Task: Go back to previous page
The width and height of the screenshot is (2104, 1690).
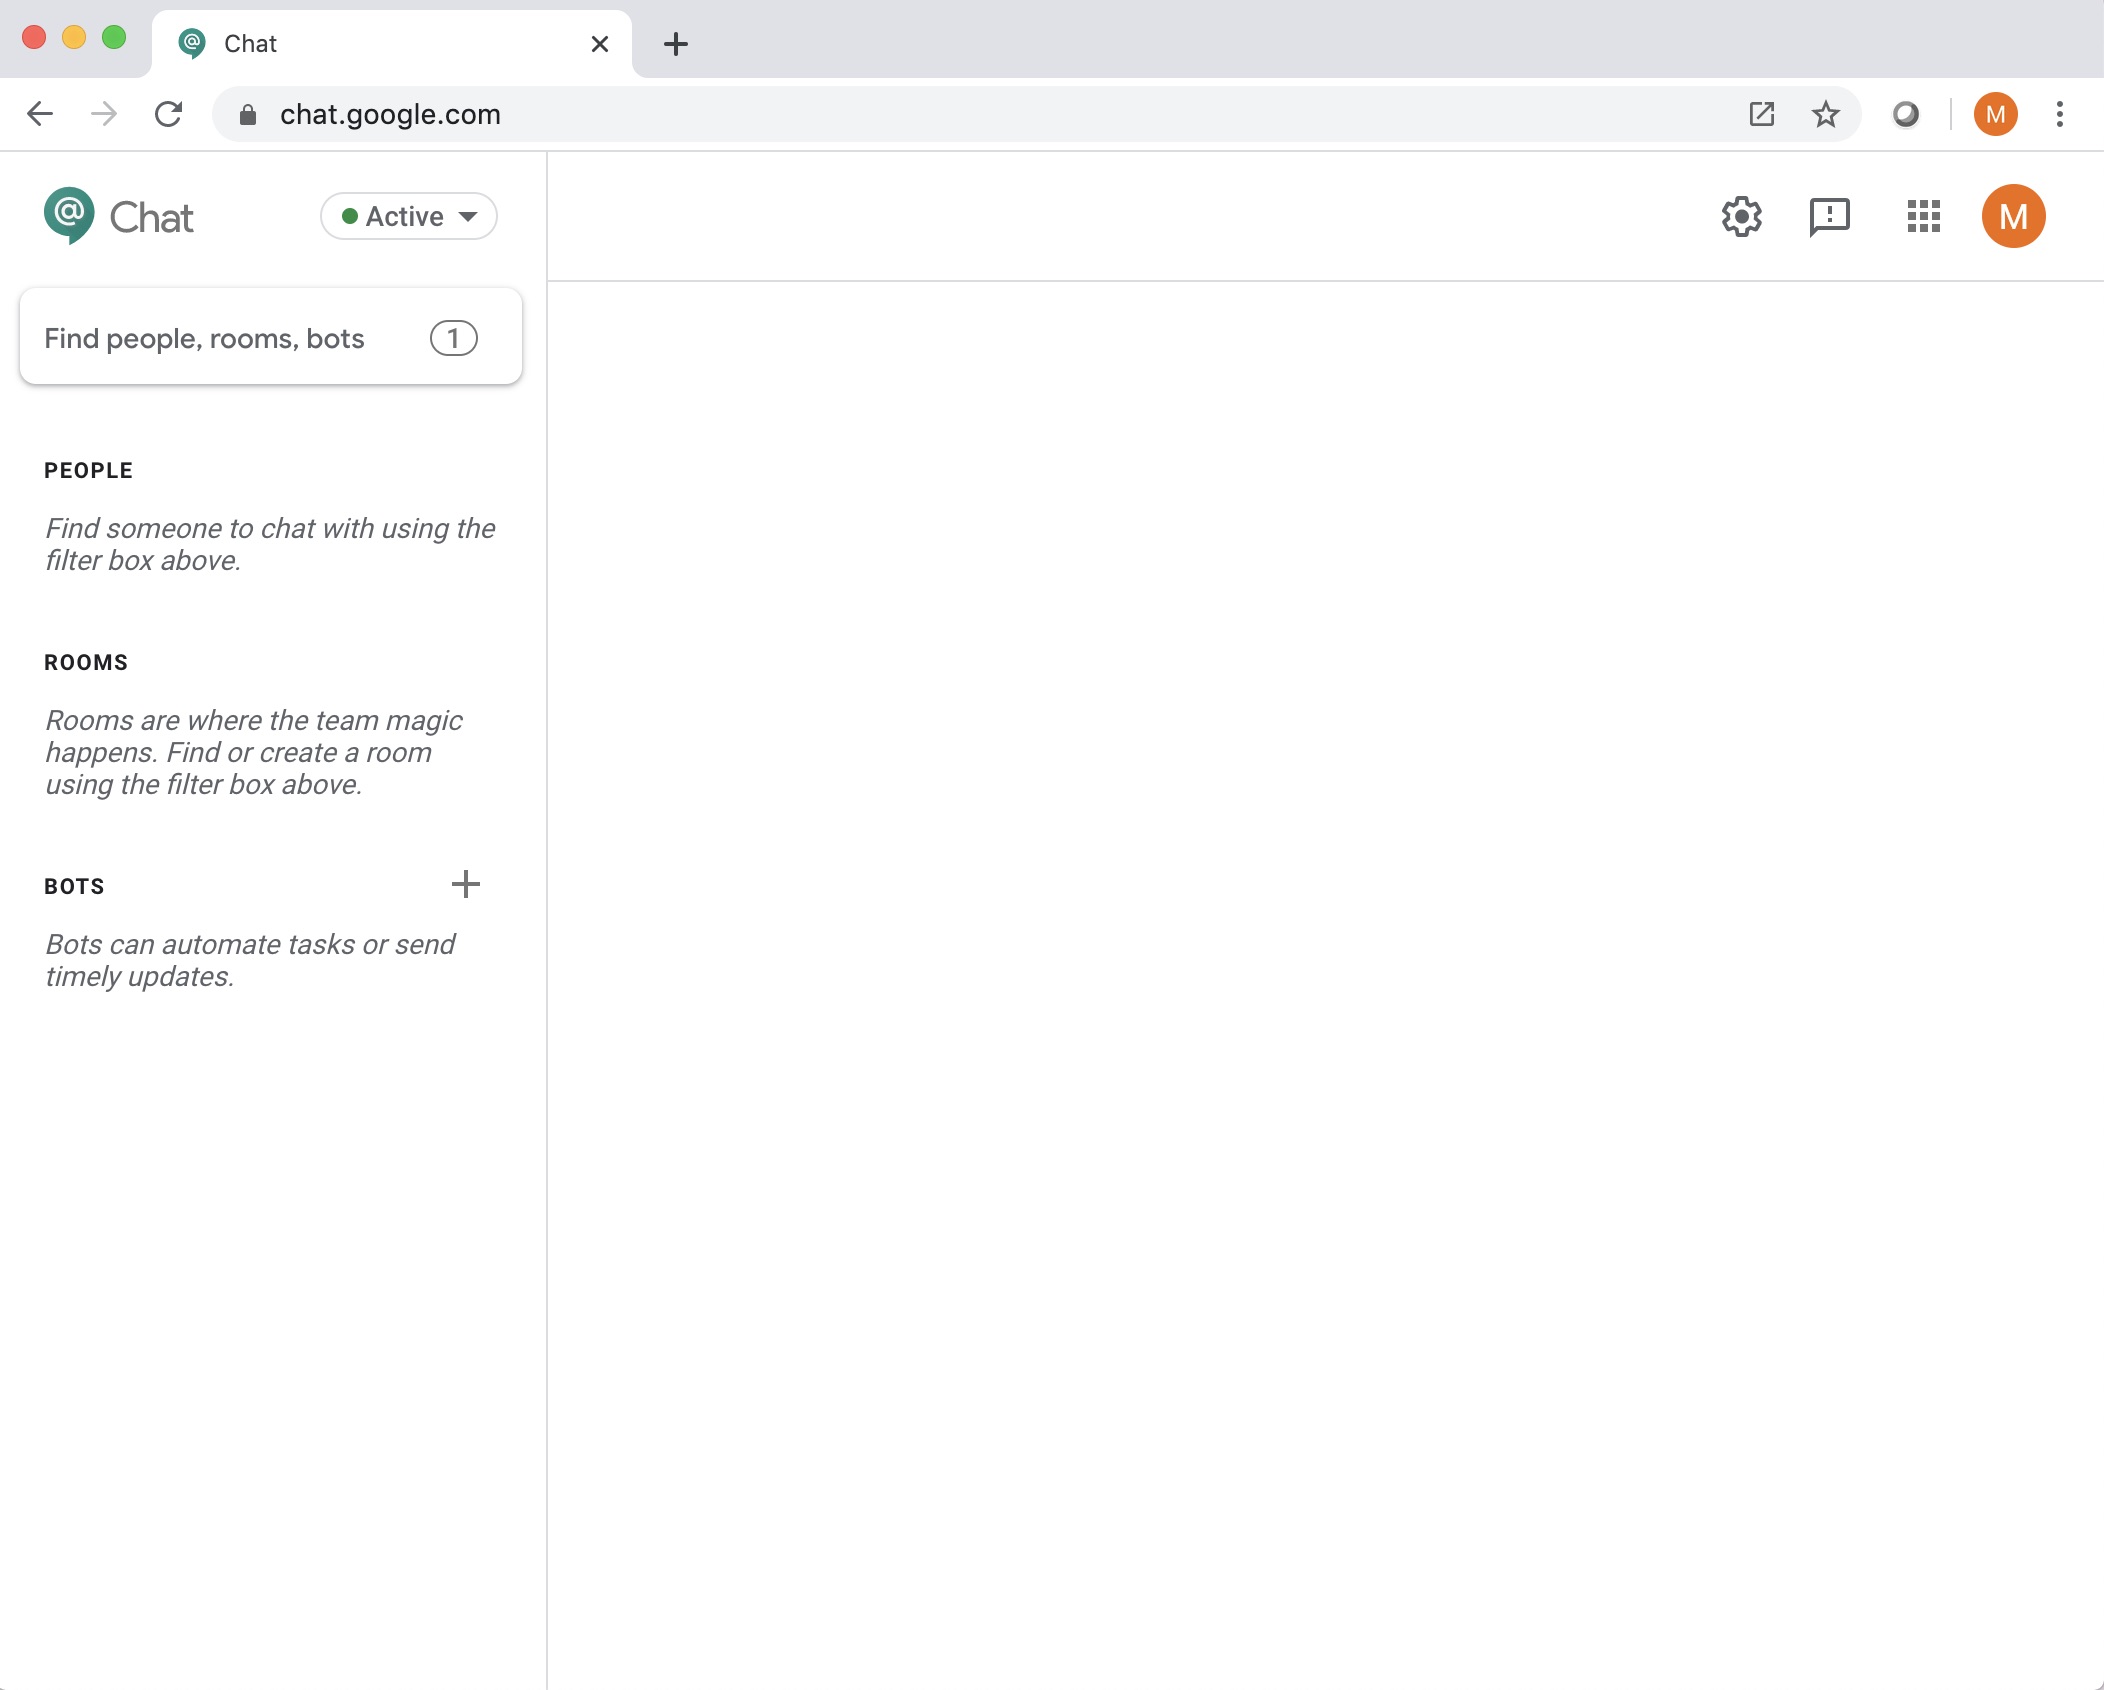Action: tap(40, 114)
